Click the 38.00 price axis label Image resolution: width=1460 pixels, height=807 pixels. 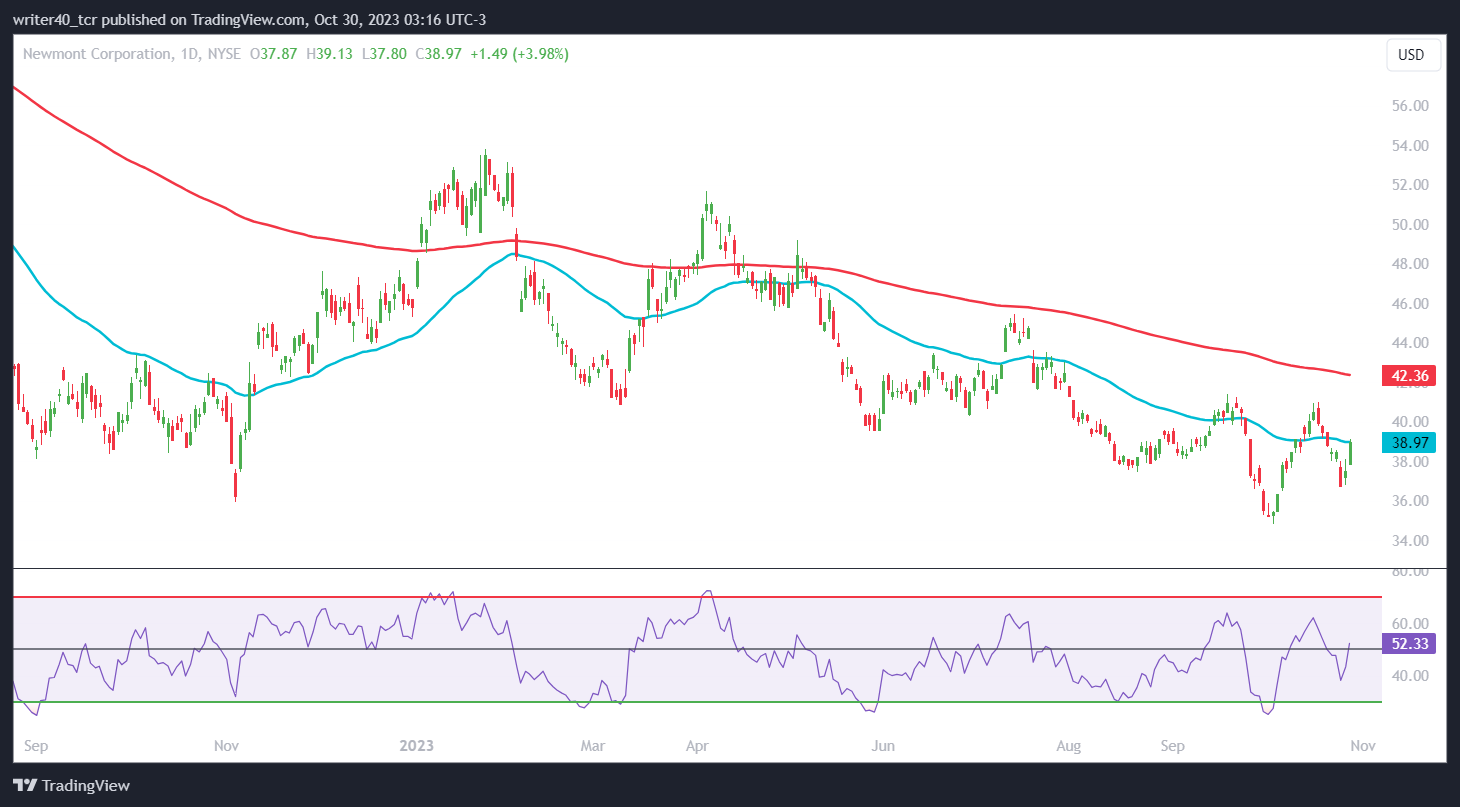(x=1409, y=462)
